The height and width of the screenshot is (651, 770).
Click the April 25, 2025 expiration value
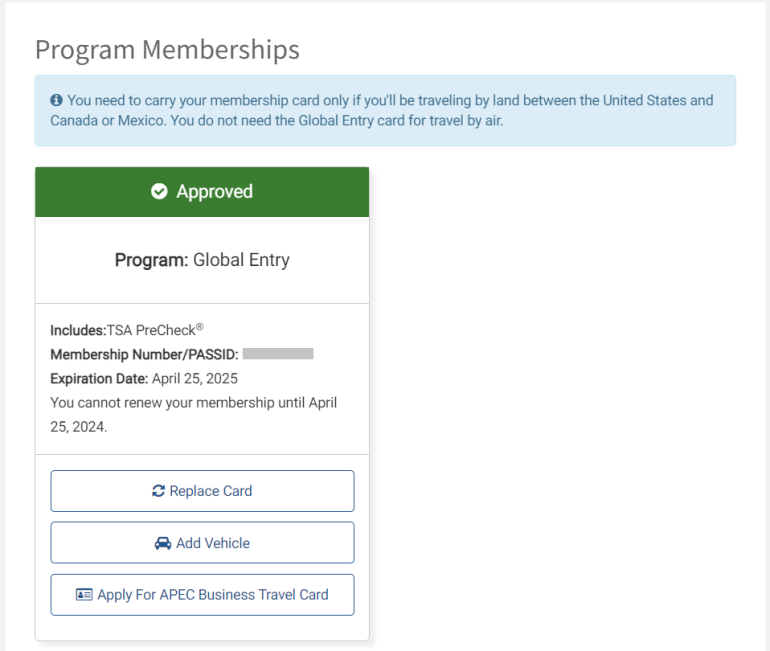[x=195, y=378]
